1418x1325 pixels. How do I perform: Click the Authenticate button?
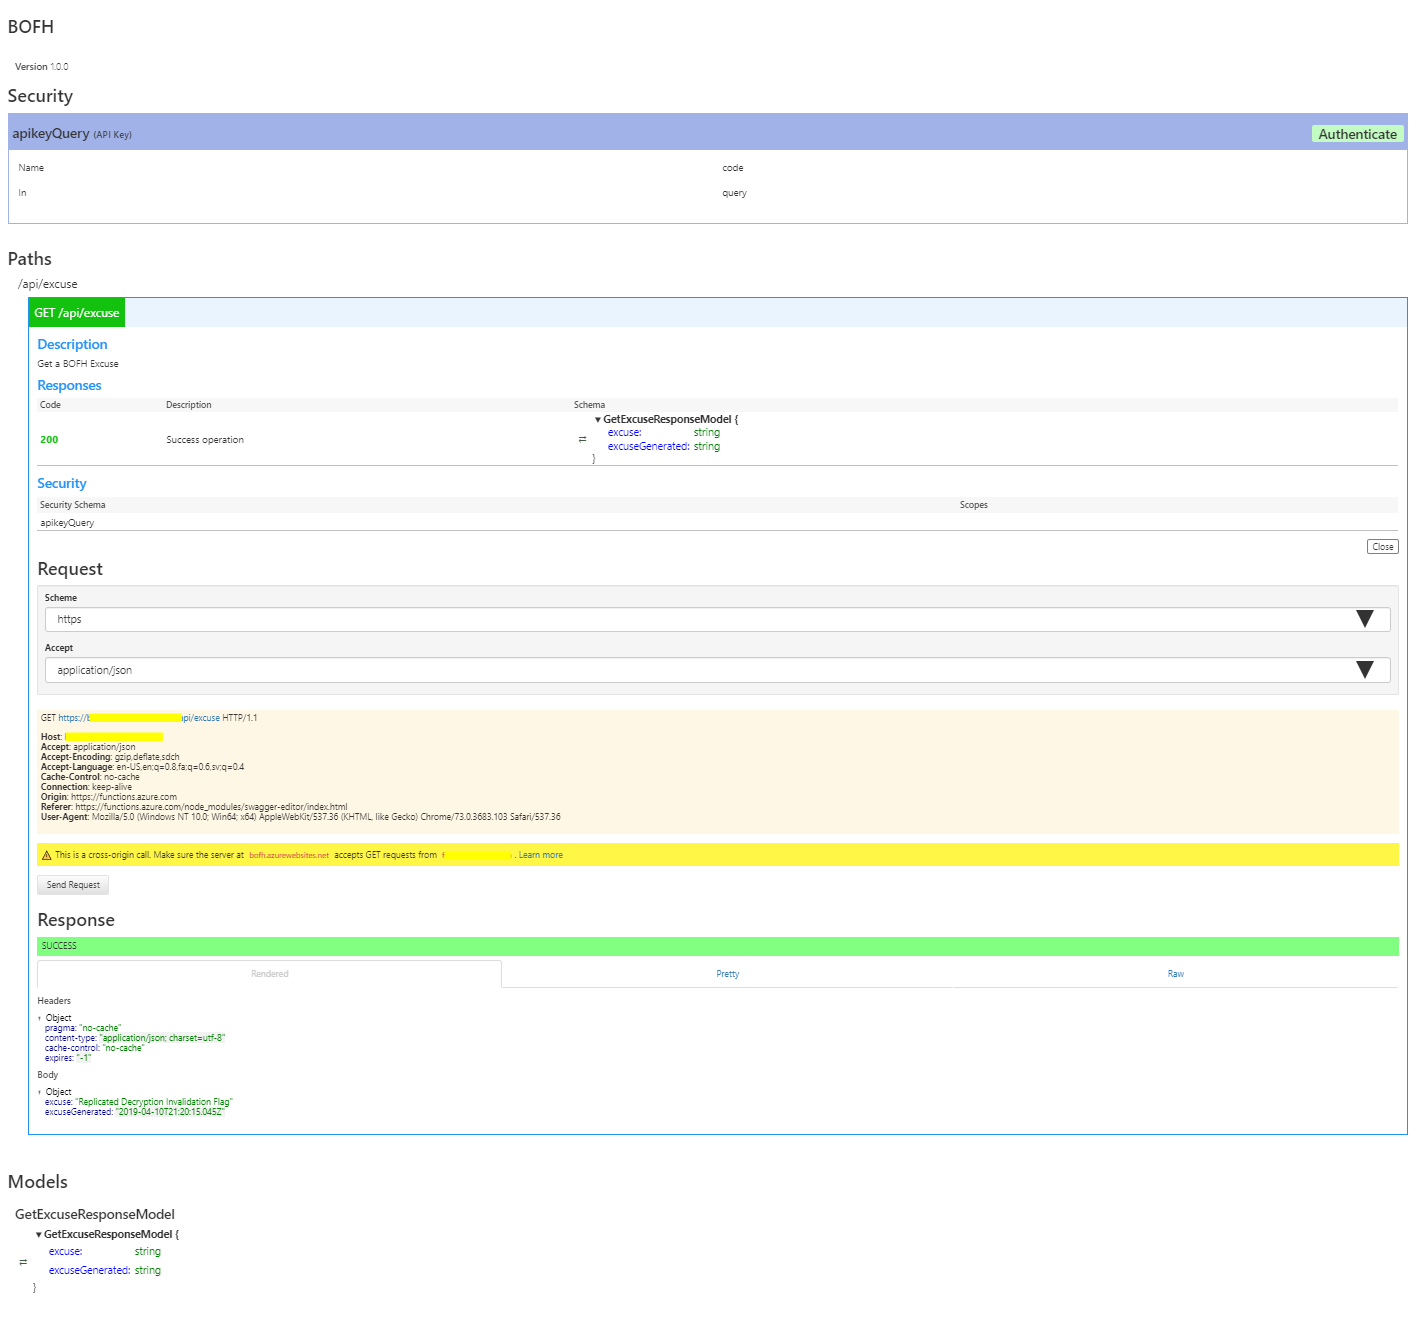[x=1356, y=134]
